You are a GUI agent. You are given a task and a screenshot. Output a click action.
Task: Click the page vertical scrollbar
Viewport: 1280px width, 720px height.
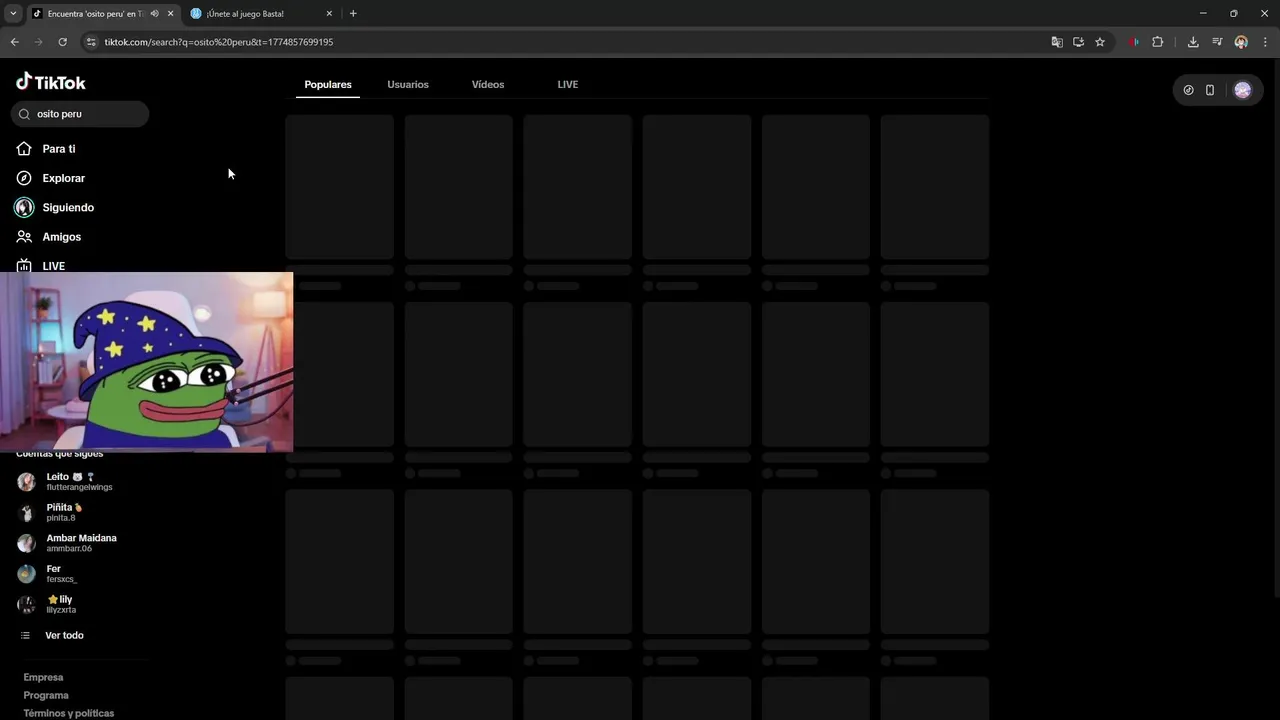(x=1275, y=330)
